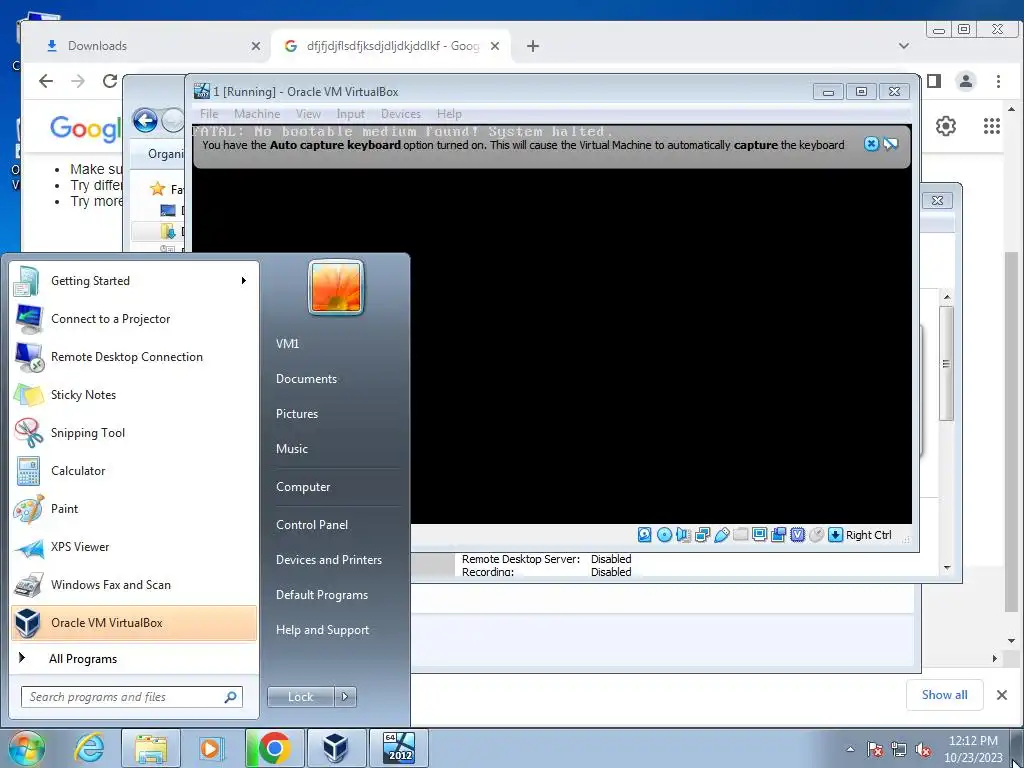Open Control Panel from Start menu
Screen dimensions: 1024x768
point(312,524)
